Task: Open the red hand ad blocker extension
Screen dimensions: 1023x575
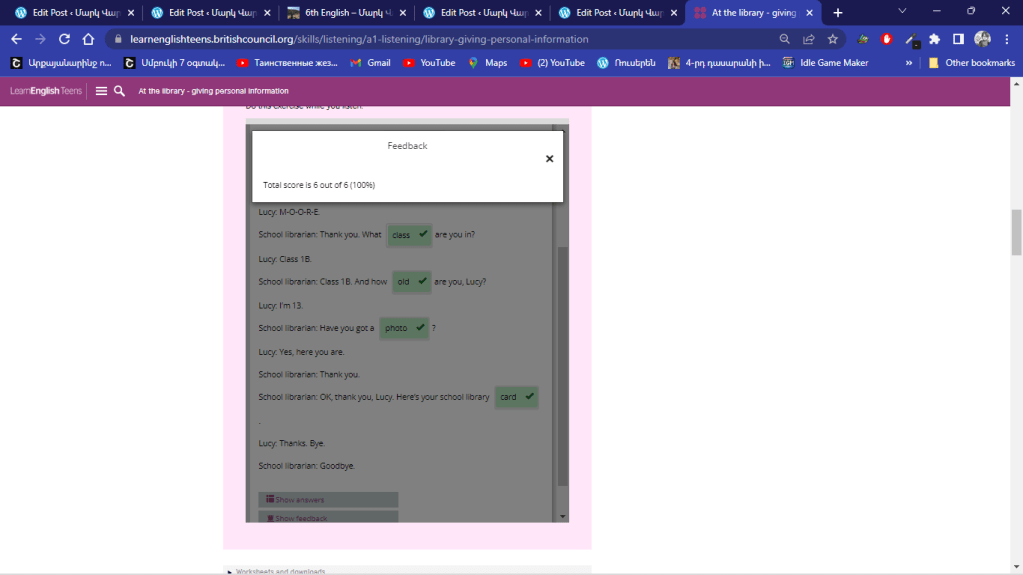Action: point(886,39)
